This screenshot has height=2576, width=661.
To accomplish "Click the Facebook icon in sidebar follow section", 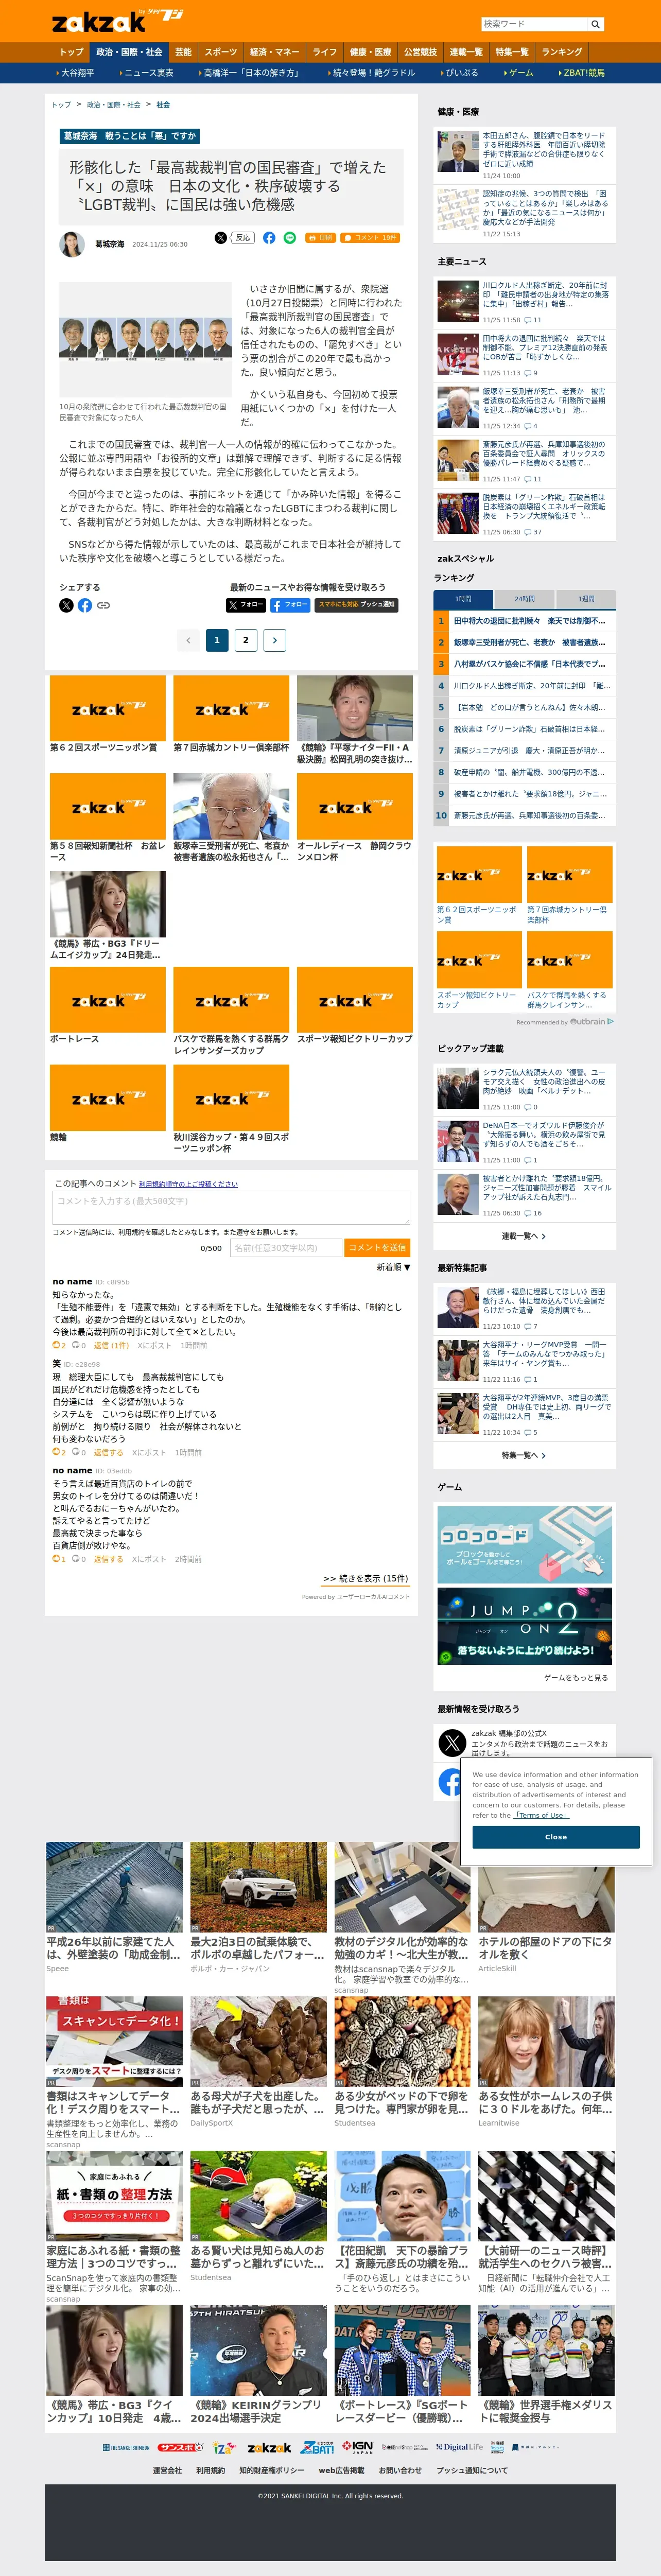I will 450,1781.
